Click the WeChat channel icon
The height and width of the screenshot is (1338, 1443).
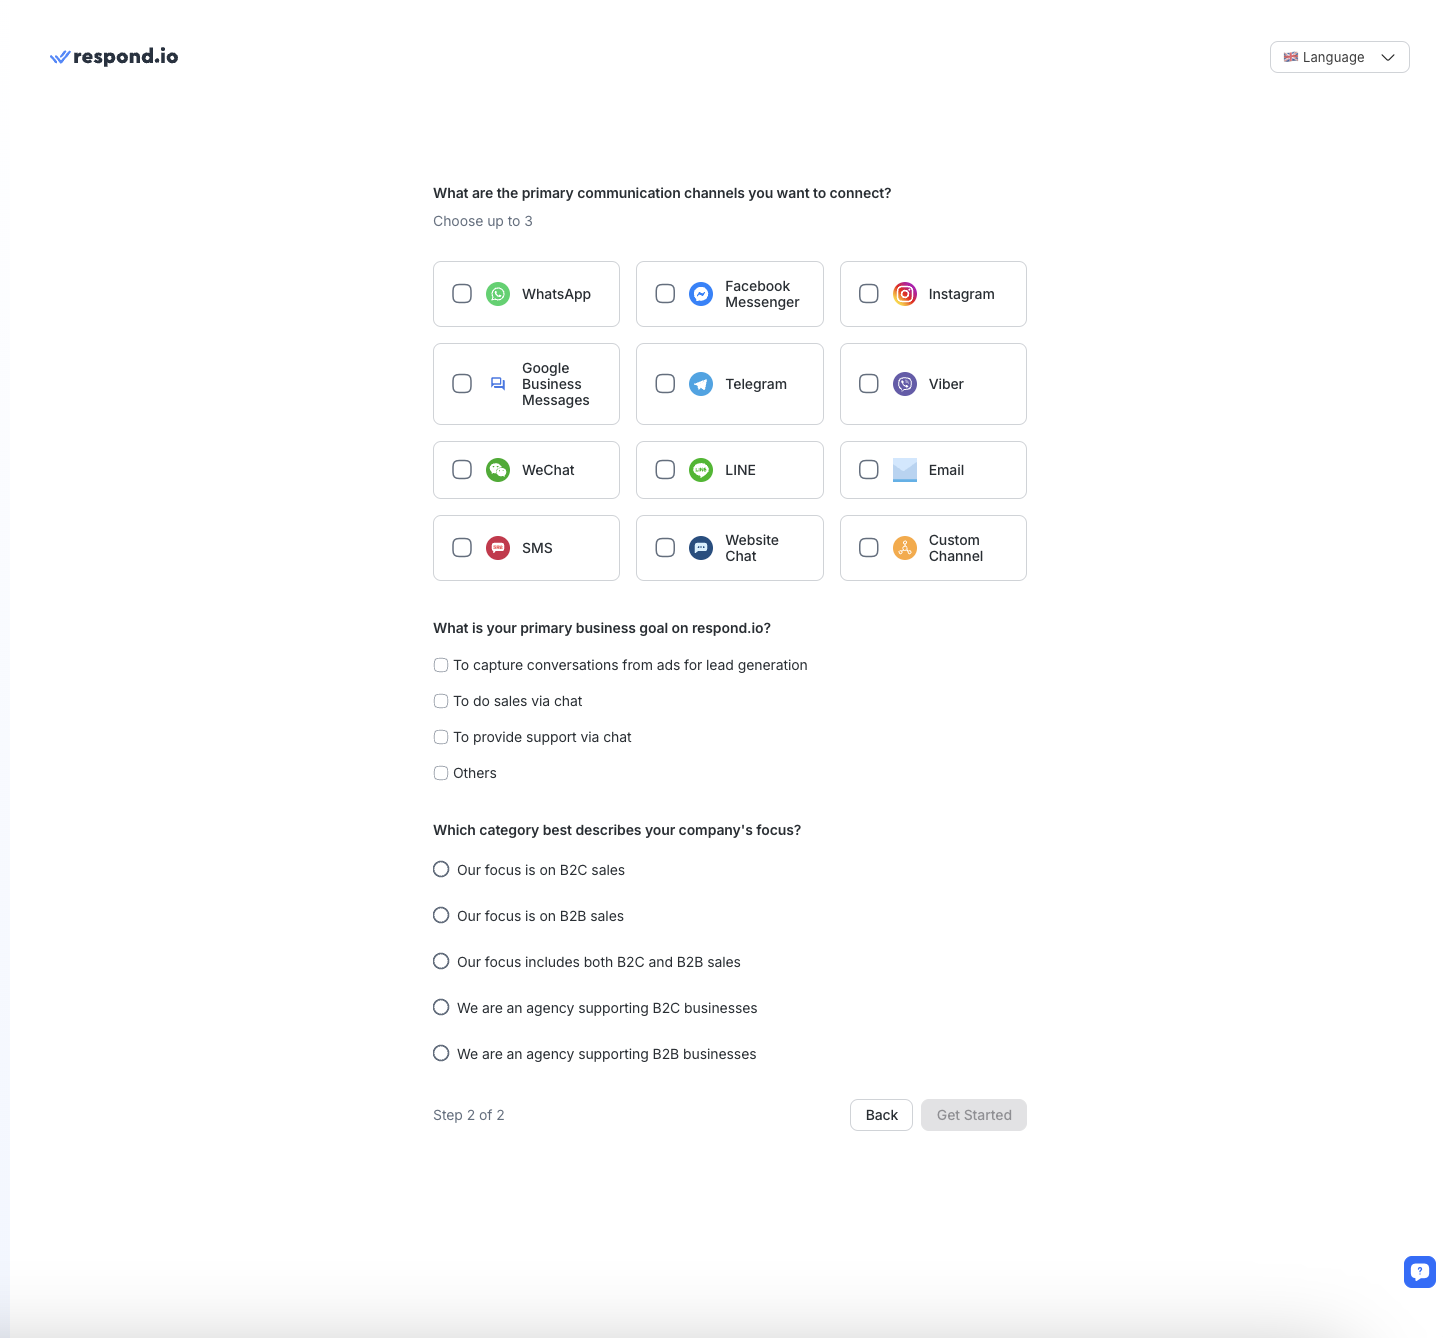pyautogui.click(x=498, y=470)
